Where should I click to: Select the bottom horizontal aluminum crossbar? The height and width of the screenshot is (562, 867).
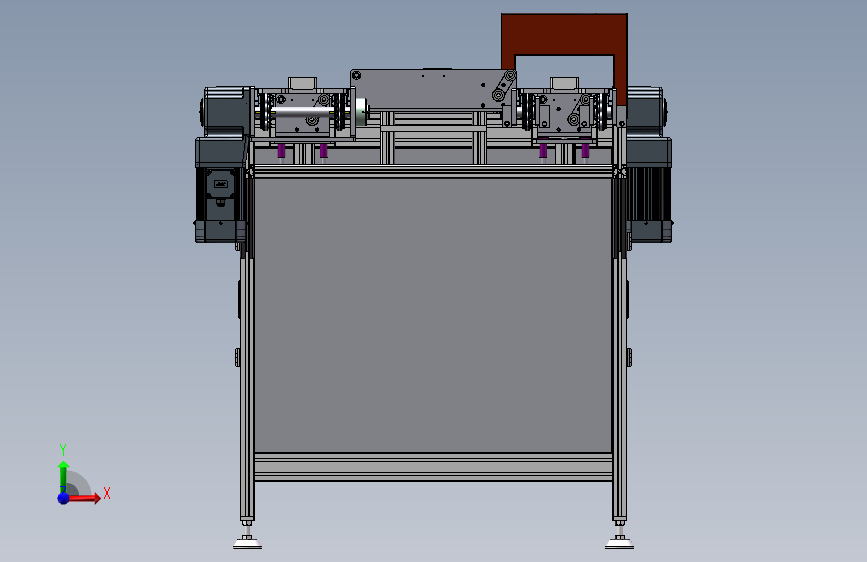(x=433, y=467)
